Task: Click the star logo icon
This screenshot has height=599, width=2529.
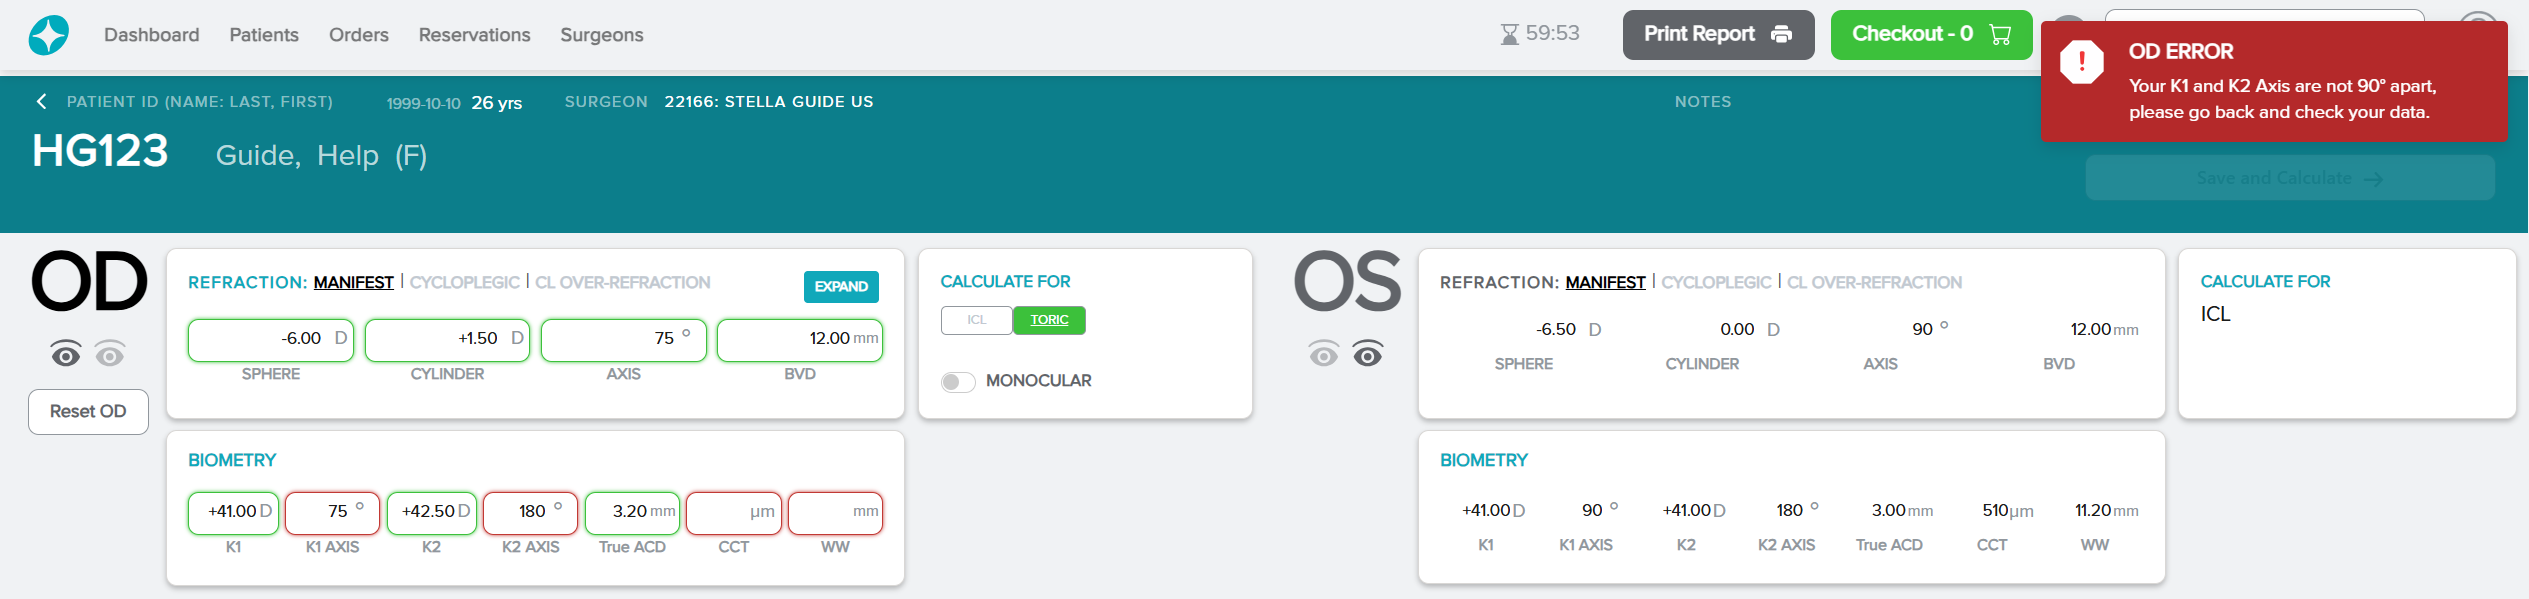Action: point(49,35)
